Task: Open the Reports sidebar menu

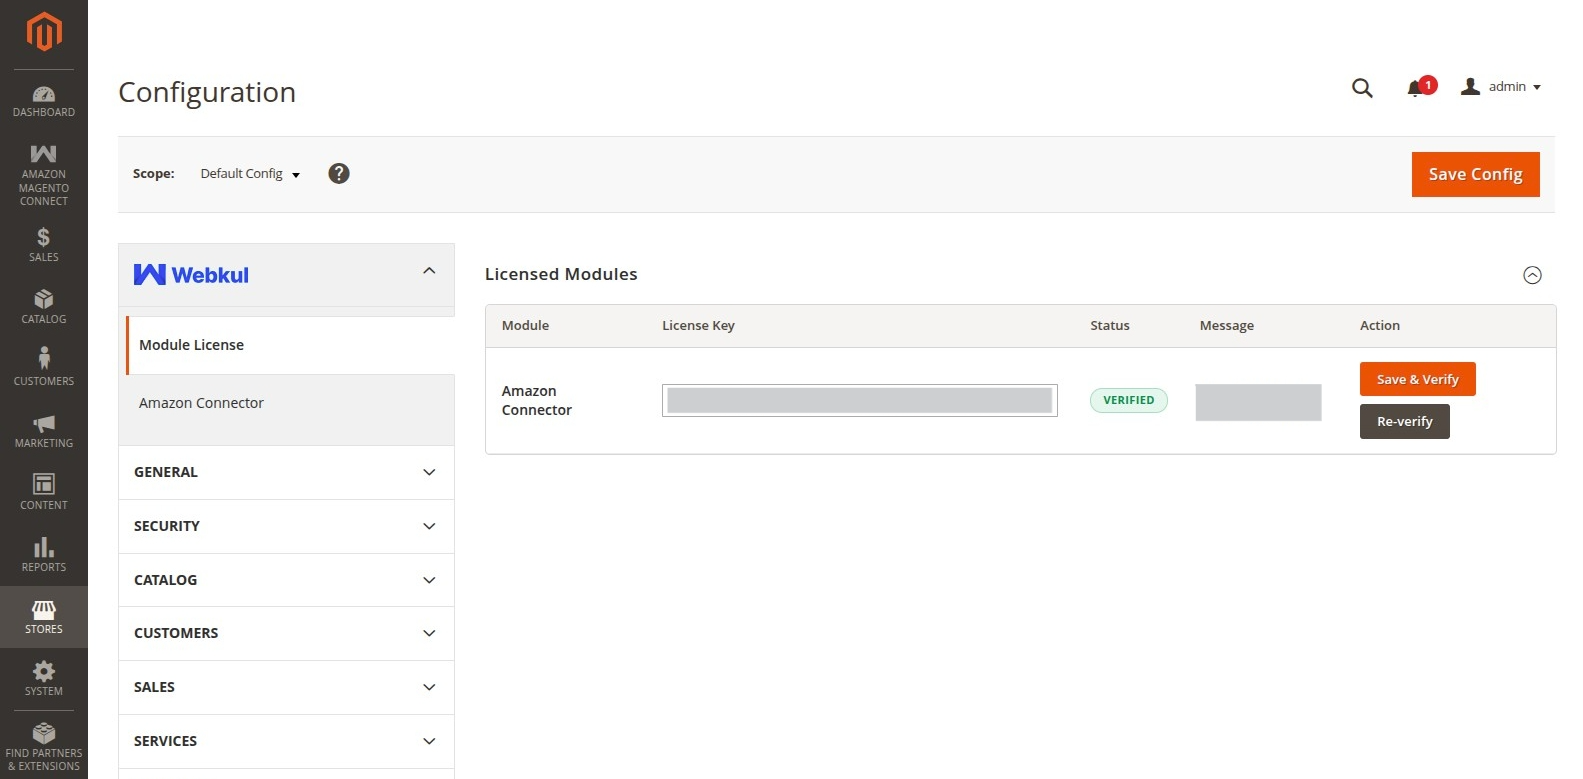Action: pyautogui.click(x=44, y=555)
